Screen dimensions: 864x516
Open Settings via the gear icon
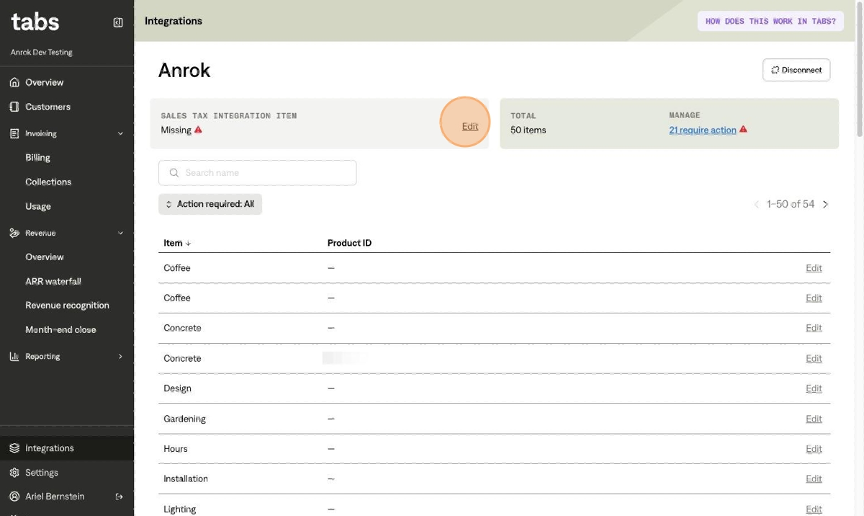point(14,473)
